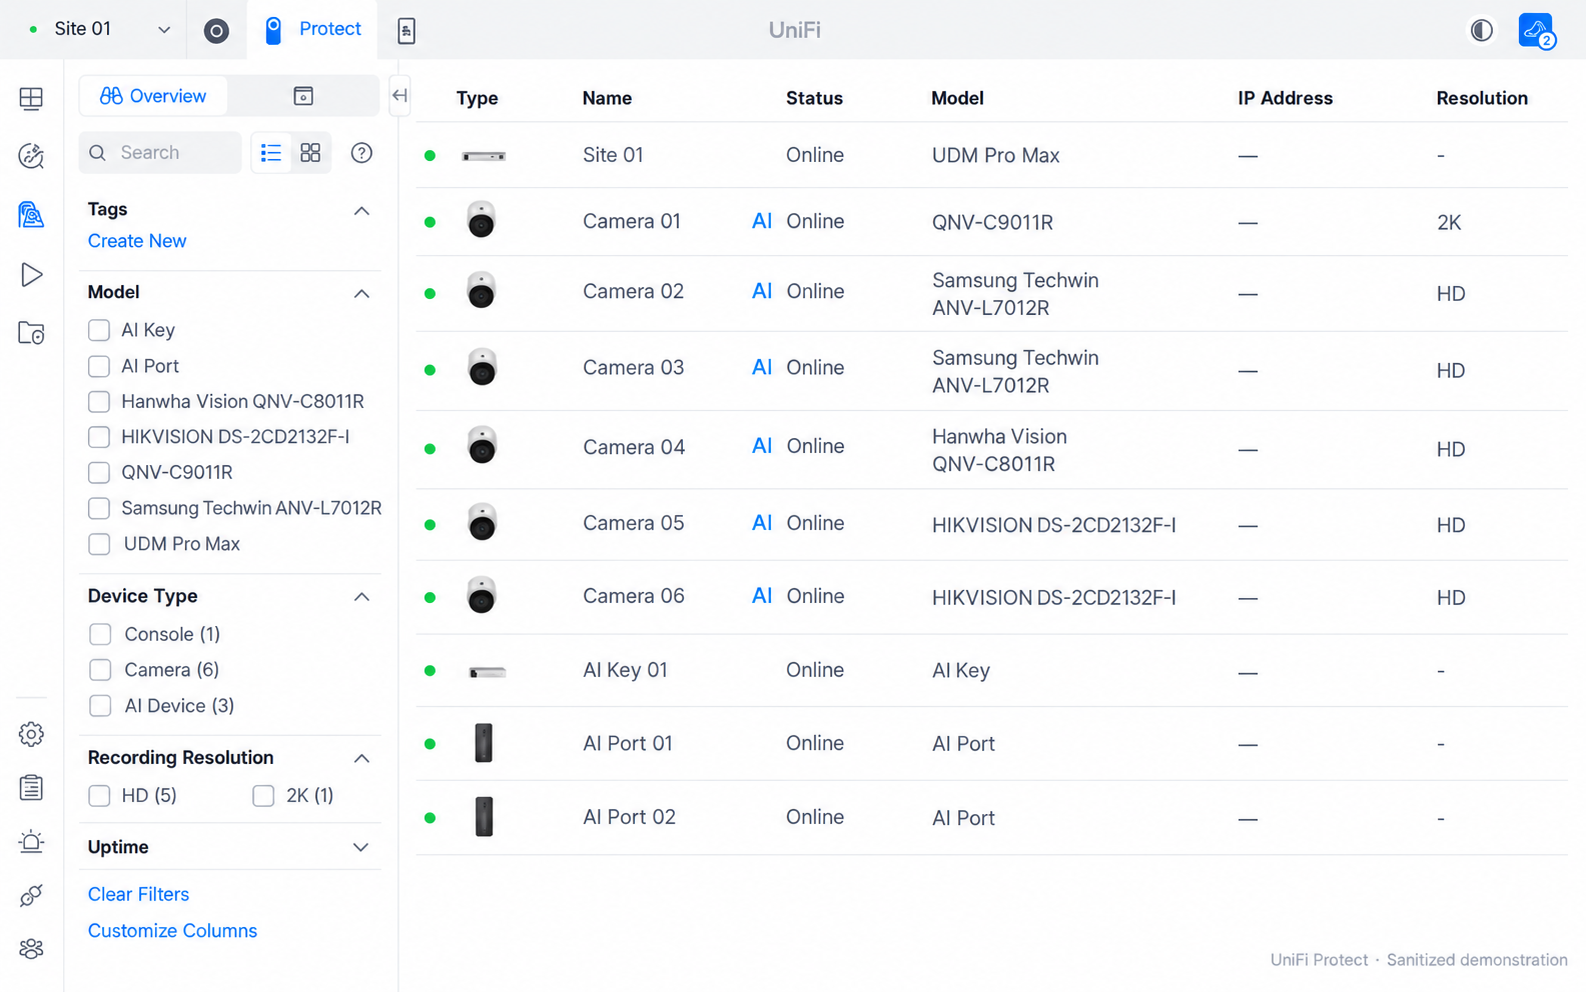Collapse the Recording Resolution section
Viewport: 1586px width, 992px height.
[361, 759]
